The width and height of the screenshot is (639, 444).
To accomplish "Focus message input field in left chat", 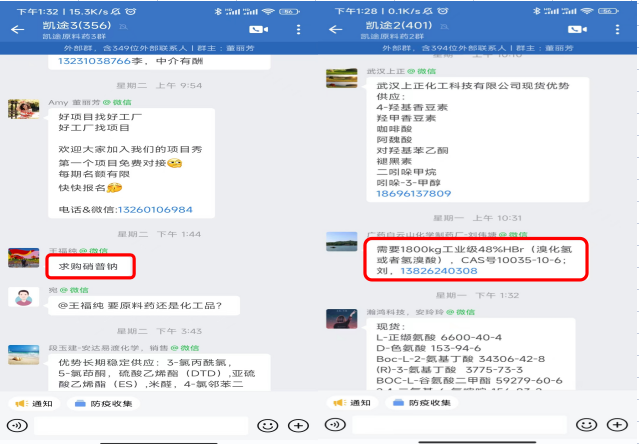I will (x=141, y=426).
